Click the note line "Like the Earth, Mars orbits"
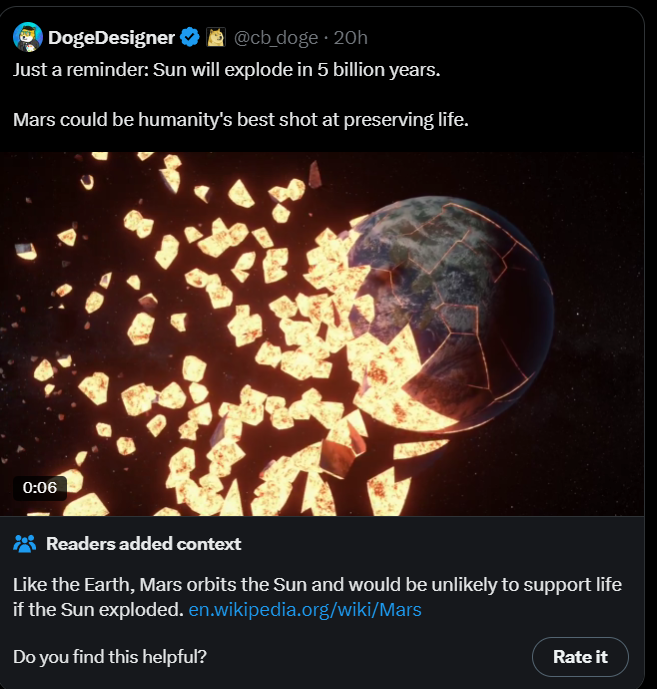 tap(316, 583)
